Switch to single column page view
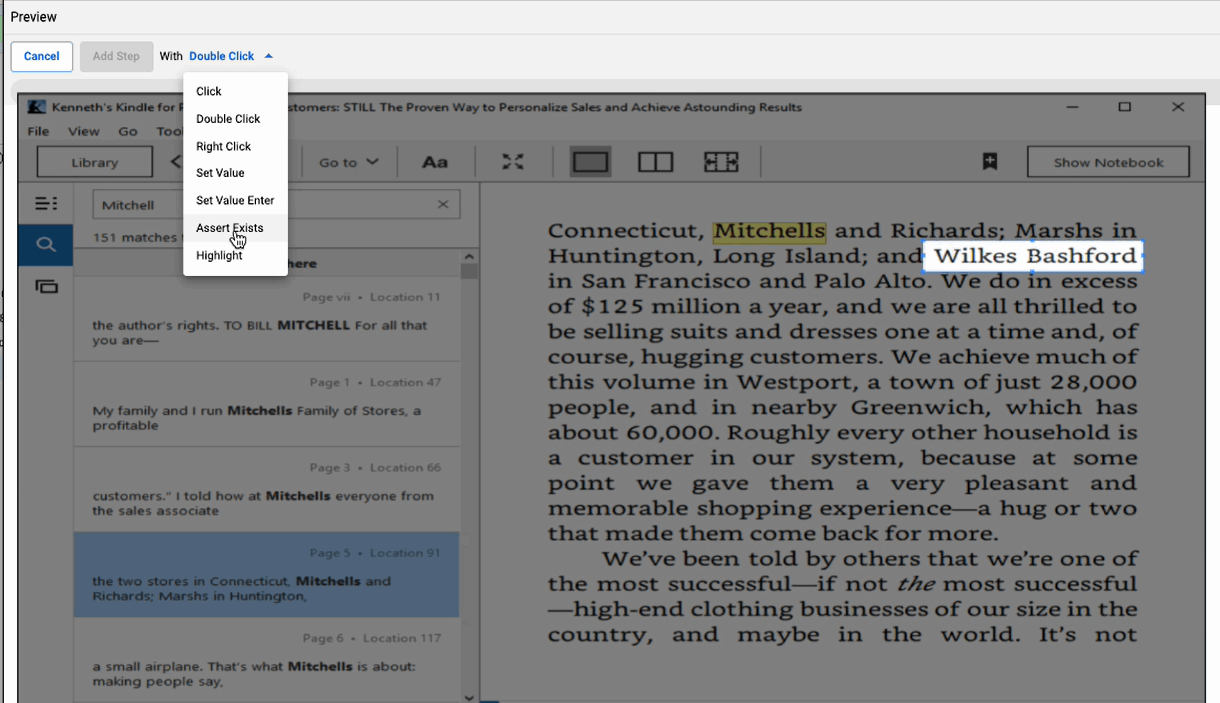The image size is (1220, 703). pos(591,162)
